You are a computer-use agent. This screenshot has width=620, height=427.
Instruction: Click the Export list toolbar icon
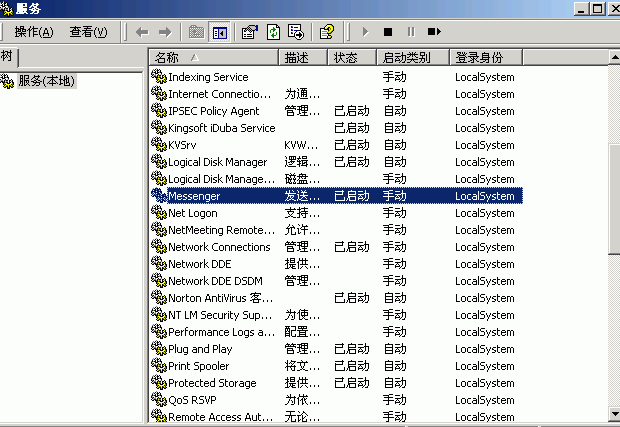click(x=296, y=32)
